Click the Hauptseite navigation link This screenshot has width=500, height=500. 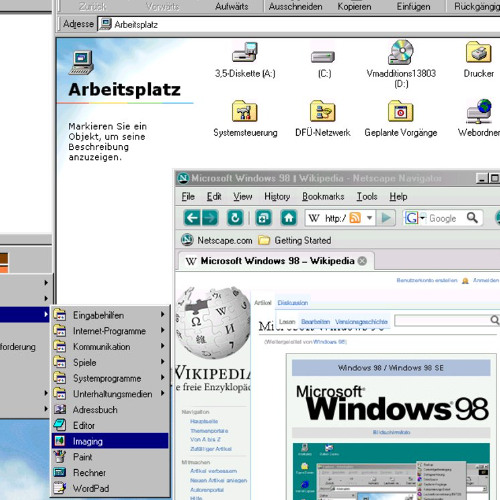coord(204,421)
